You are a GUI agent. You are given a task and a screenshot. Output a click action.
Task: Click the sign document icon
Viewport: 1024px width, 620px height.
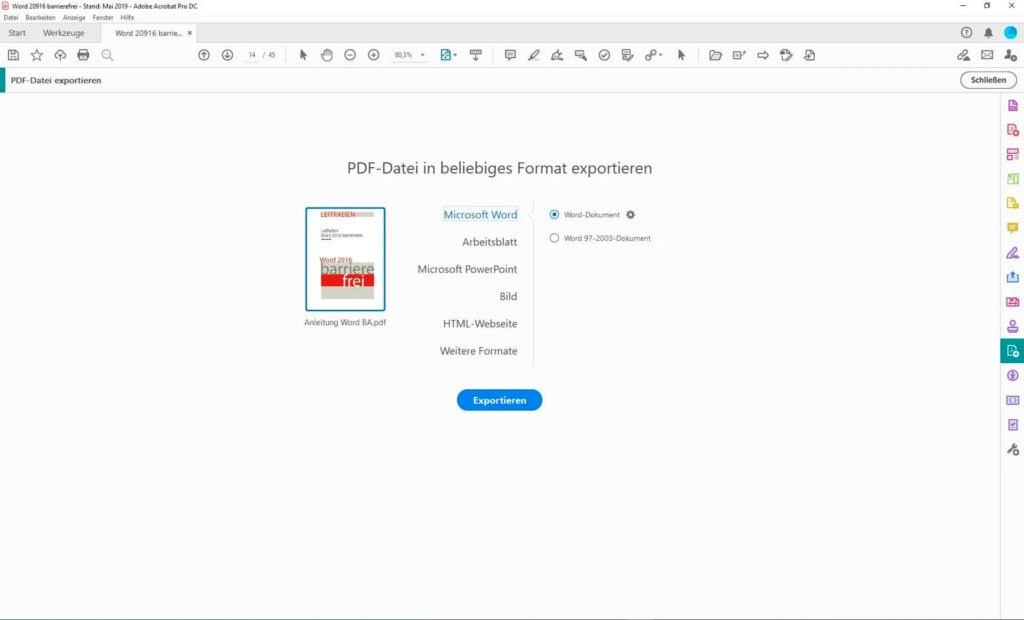(x=557, y=56)
